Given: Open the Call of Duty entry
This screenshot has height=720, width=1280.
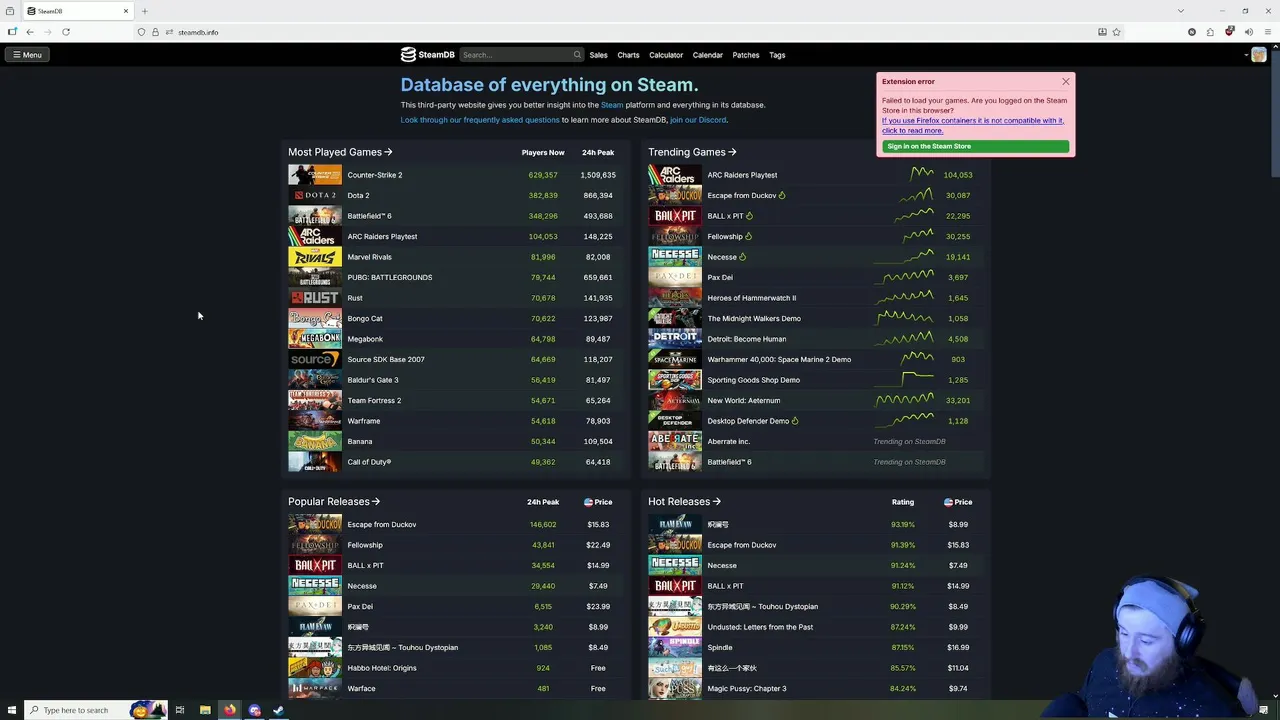Looking at the screenshot, I should 369,462.
